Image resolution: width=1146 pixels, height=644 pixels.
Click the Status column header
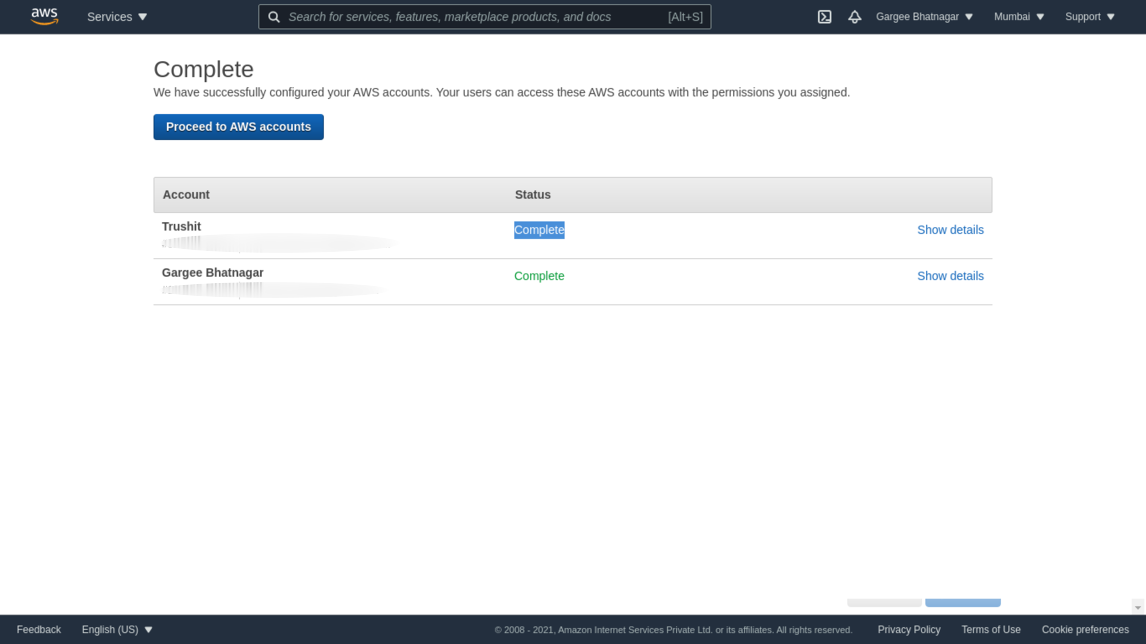pos(532,194)
